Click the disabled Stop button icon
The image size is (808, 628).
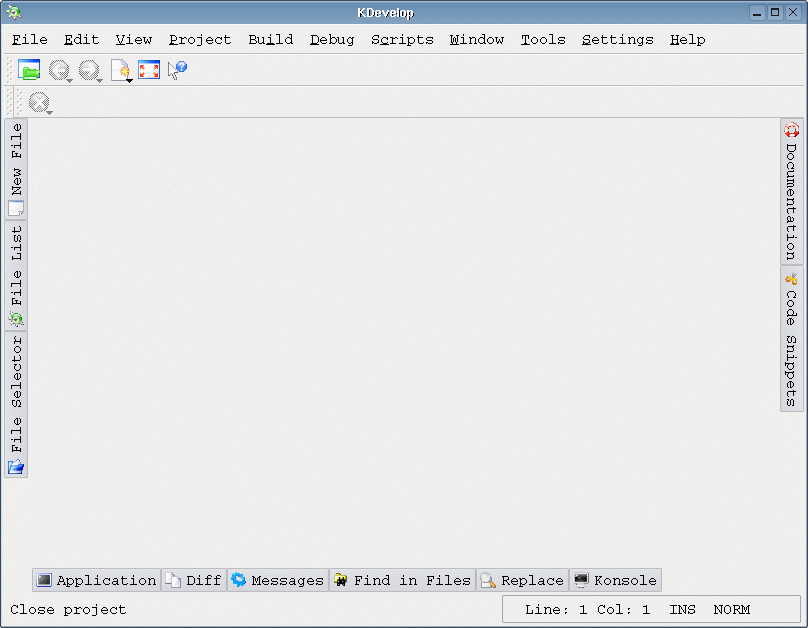pyautogui.click(x=39, y=102)
